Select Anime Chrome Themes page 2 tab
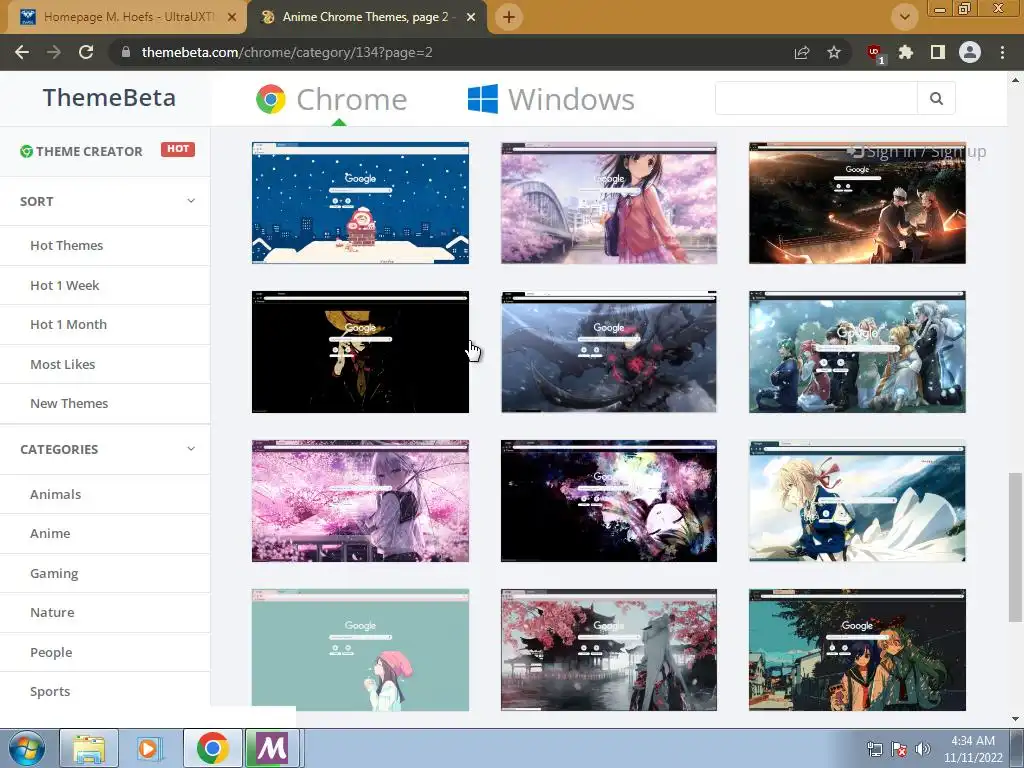Viewport: 1024px width, 768px height. click(366, 17)
